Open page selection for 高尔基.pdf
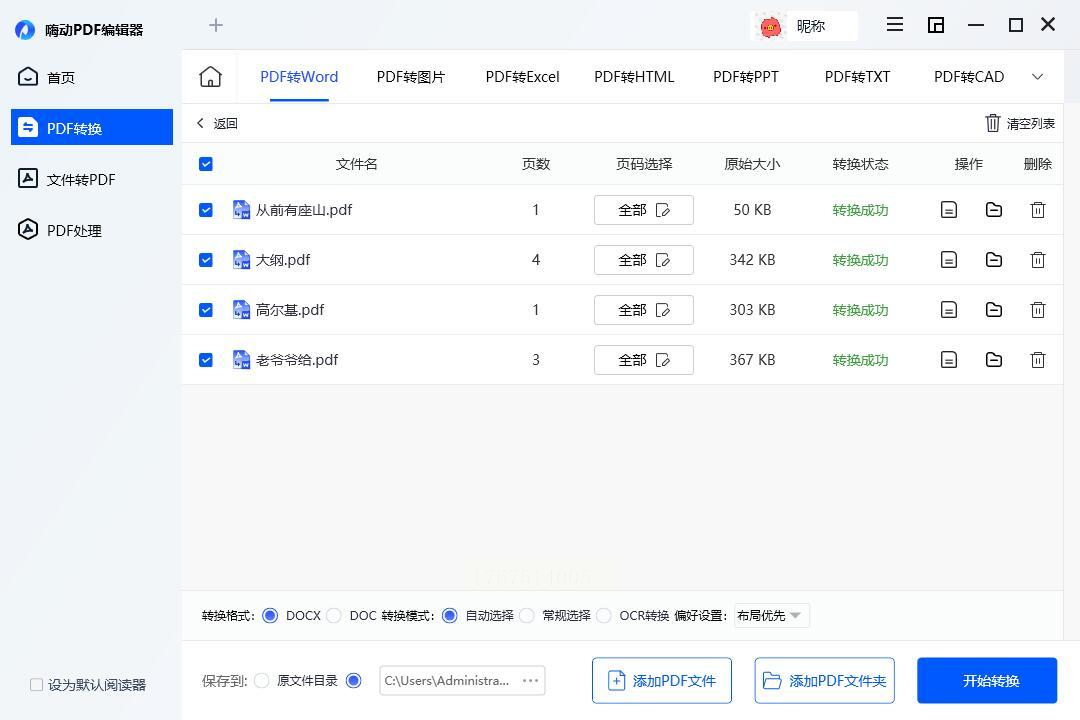Screen dimensions: 1080x720 (643, 310)
